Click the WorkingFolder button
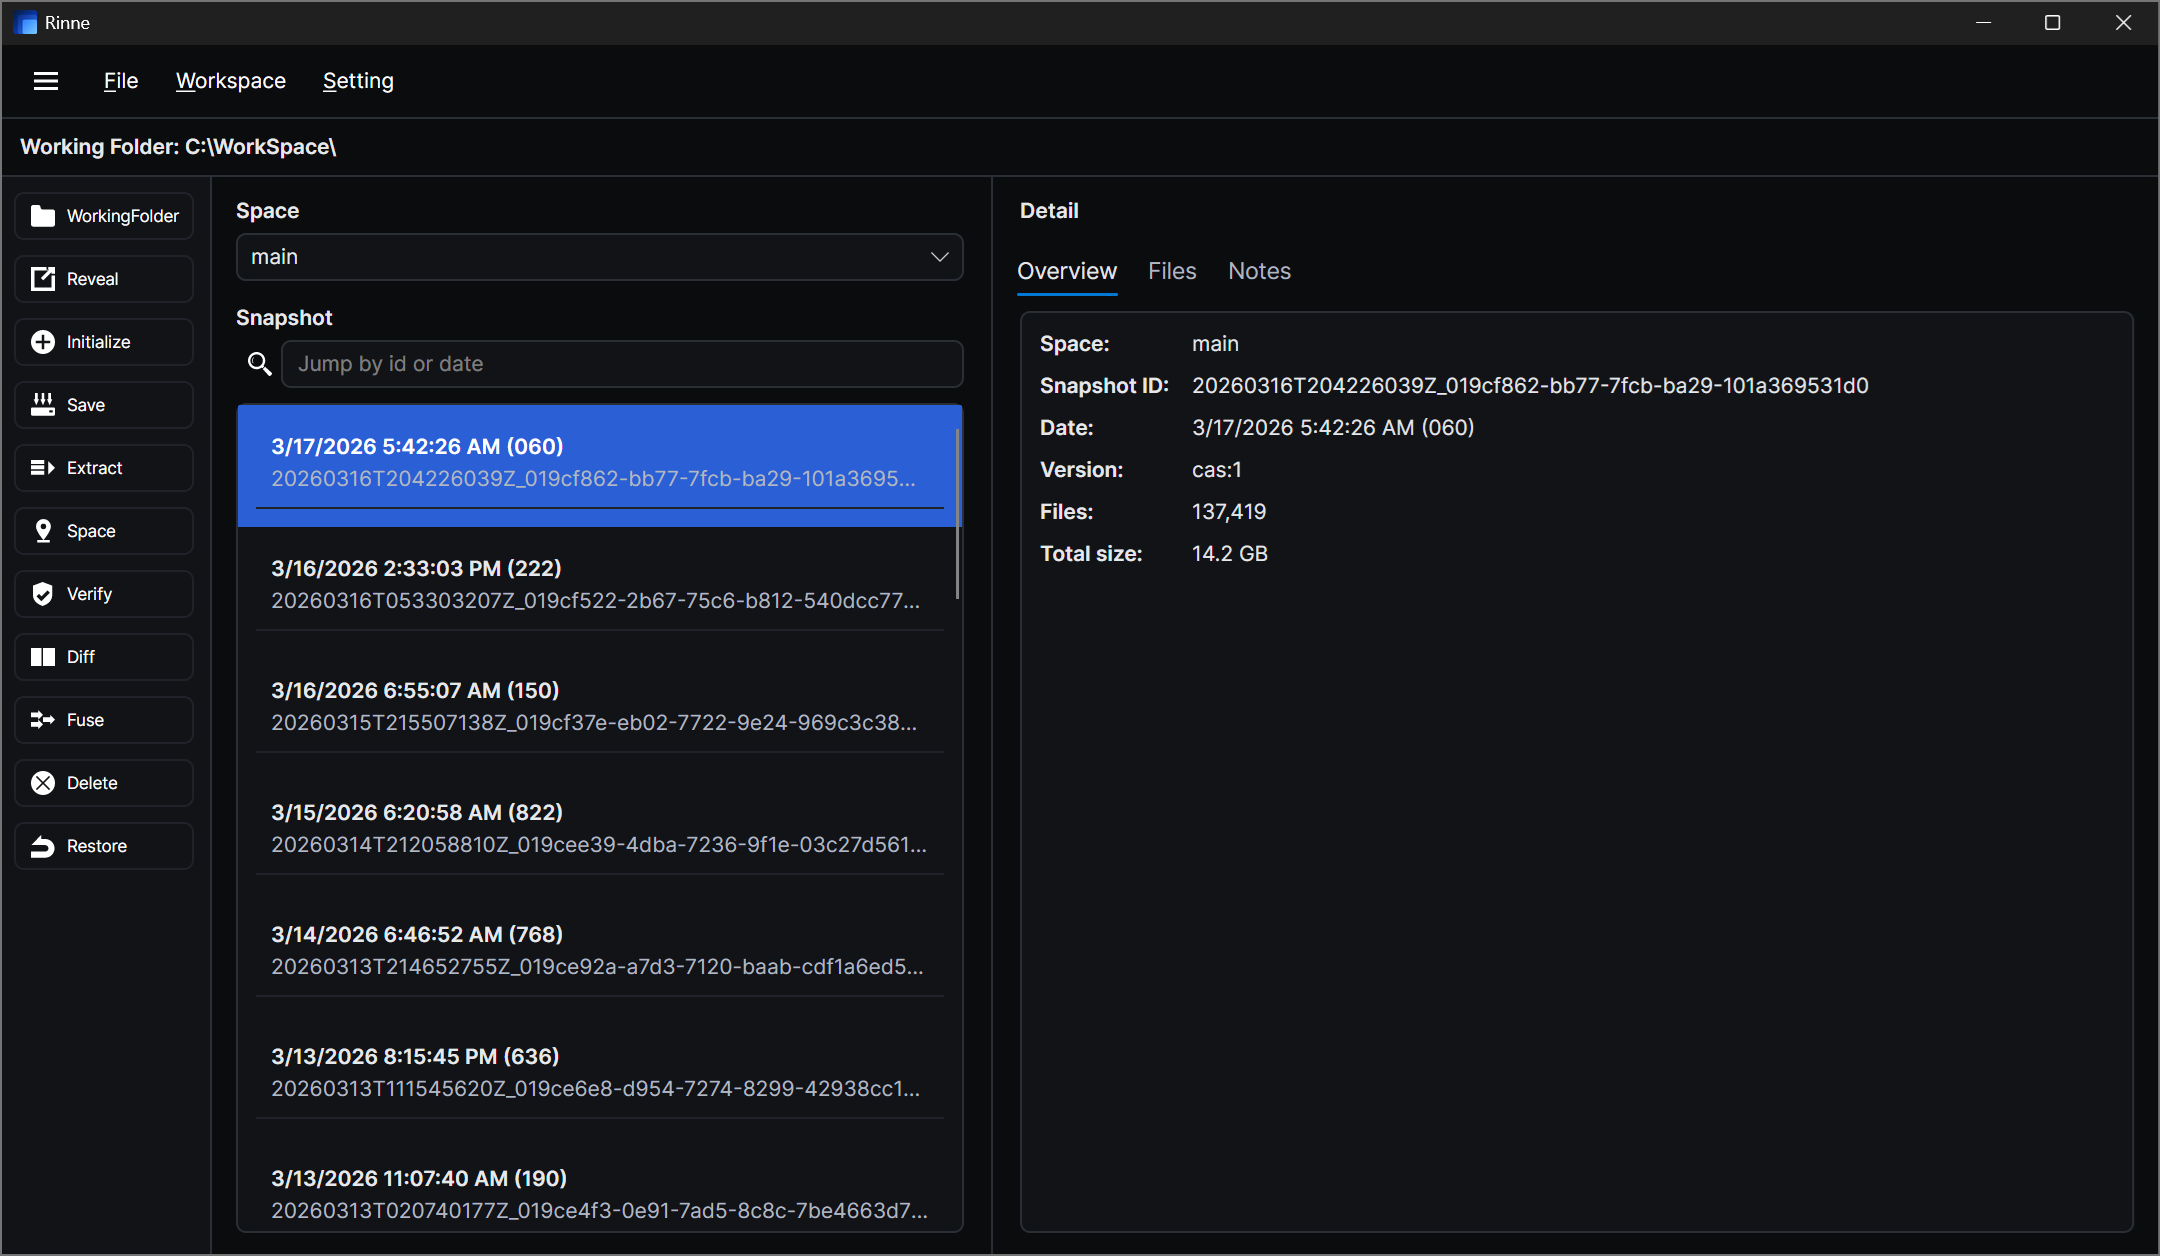2160x1256 pixels. [x=103, y=215]
